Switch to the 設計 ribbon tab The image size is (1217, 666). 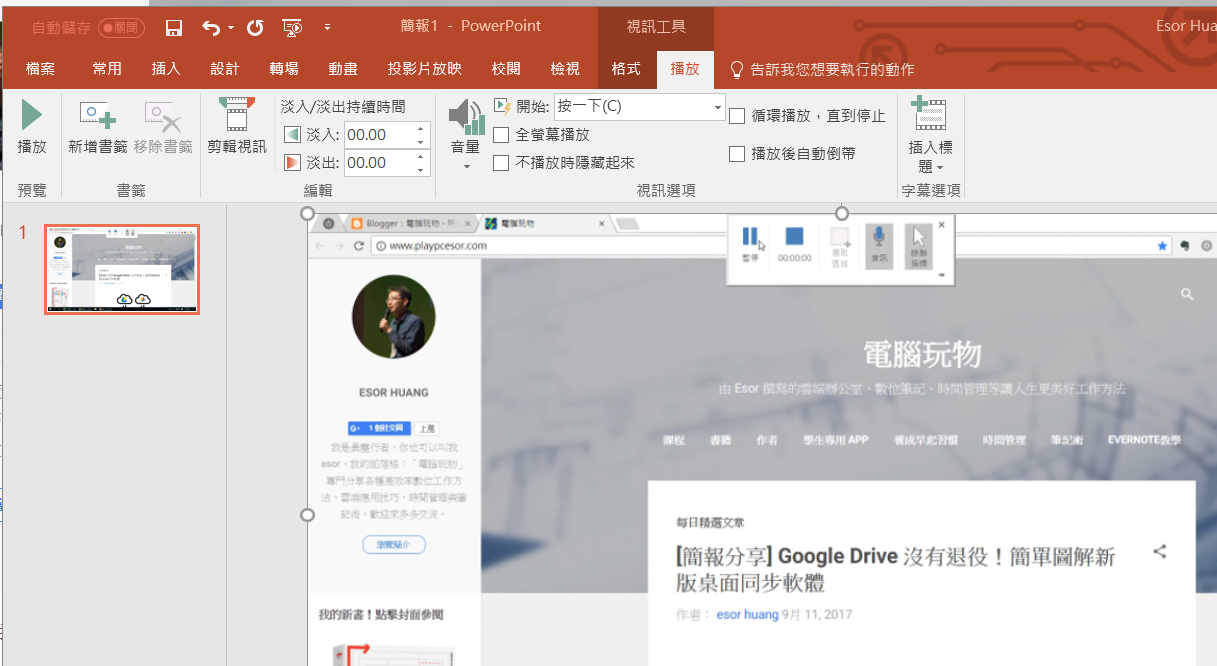(225, 69)
